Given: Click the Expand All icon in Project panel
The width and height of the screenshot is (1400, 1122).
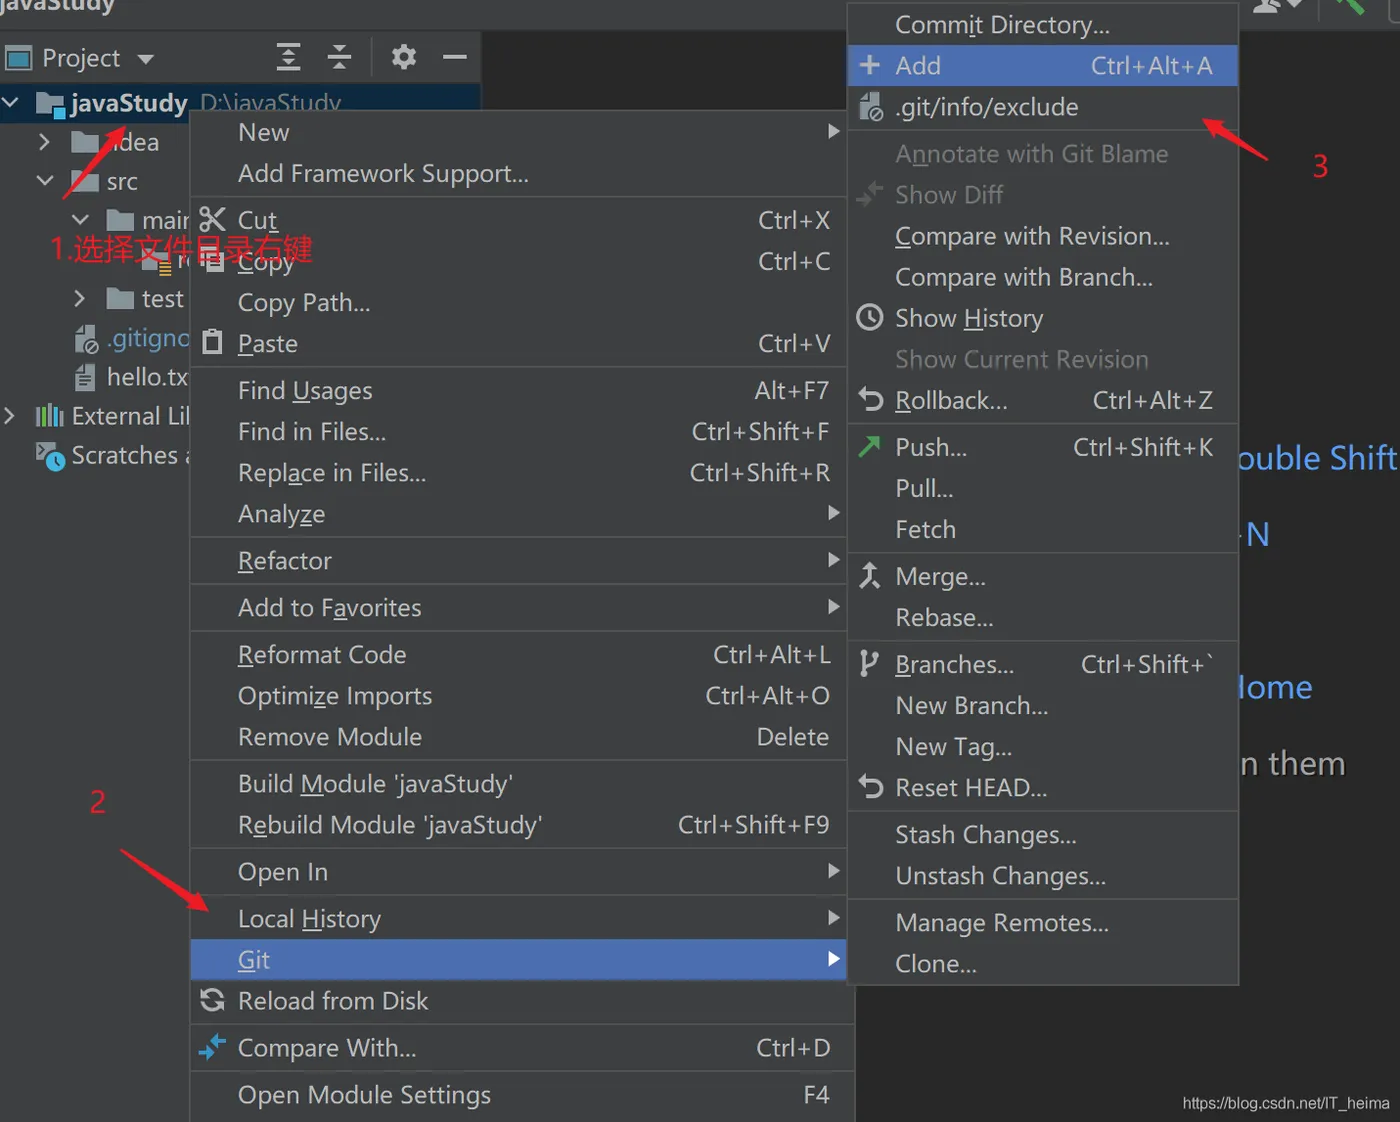Looking at the screenshot, I should coord(288,57).
